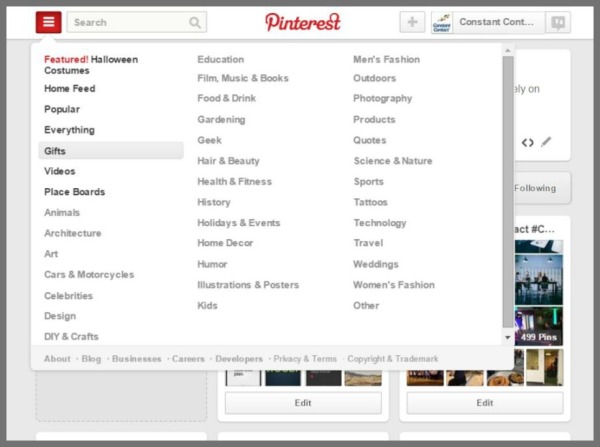Open Women's Fashion category

coord(394,285)
